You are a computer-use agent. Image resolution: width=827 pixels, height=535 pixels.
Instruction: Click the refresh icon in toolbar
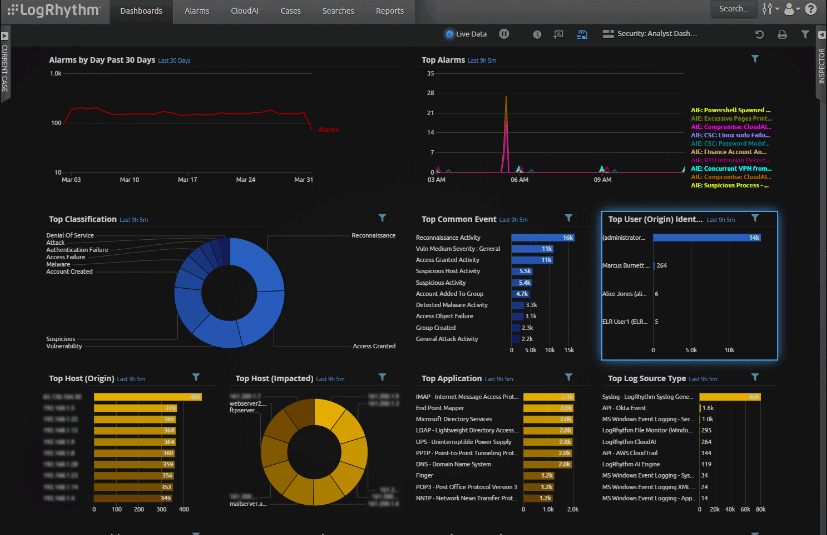click(x=759, y=34)
